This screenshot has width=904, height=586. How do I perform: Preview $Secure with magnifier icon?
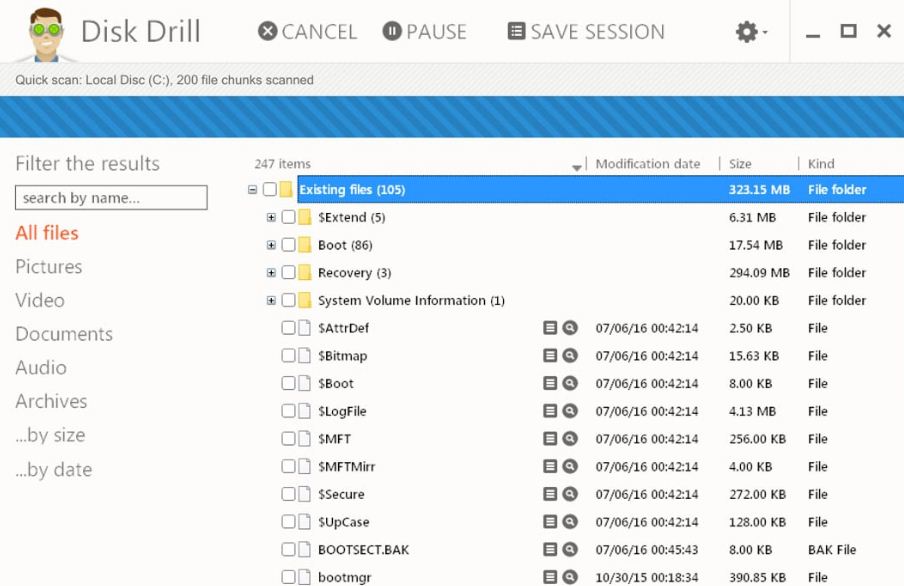(x=570, y=494)
